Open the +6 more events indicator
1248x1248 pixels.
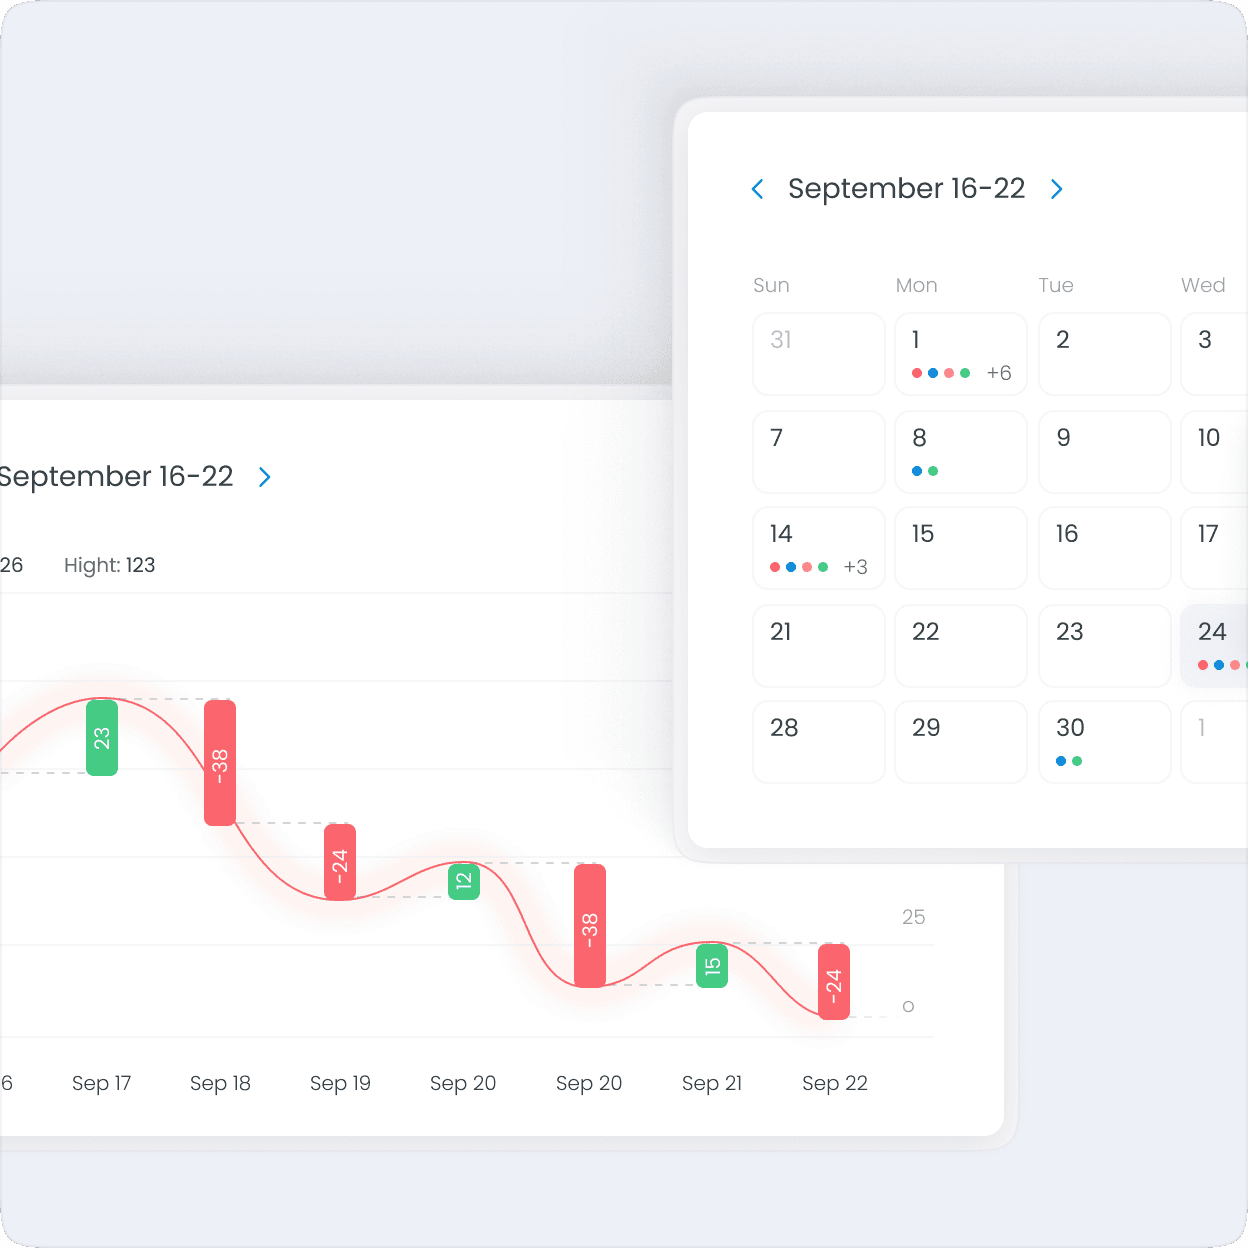(998, 373)
